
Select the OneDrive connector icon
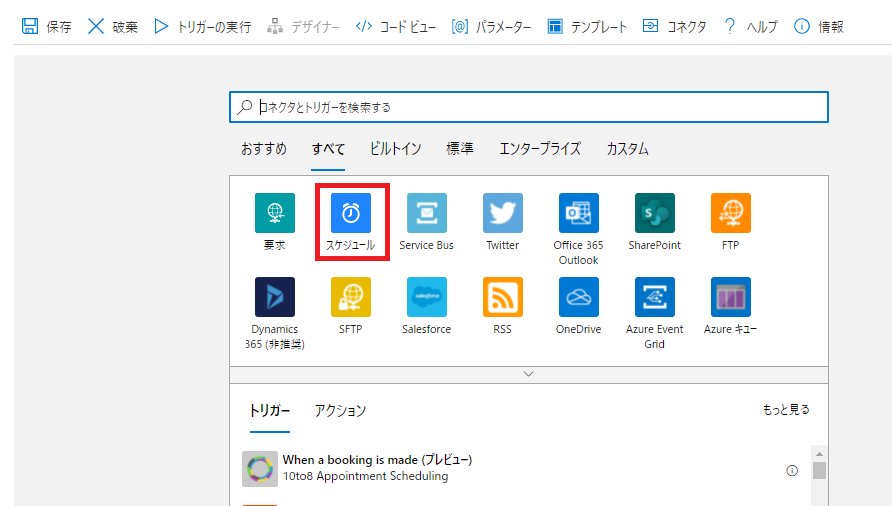tap(579, 297)
